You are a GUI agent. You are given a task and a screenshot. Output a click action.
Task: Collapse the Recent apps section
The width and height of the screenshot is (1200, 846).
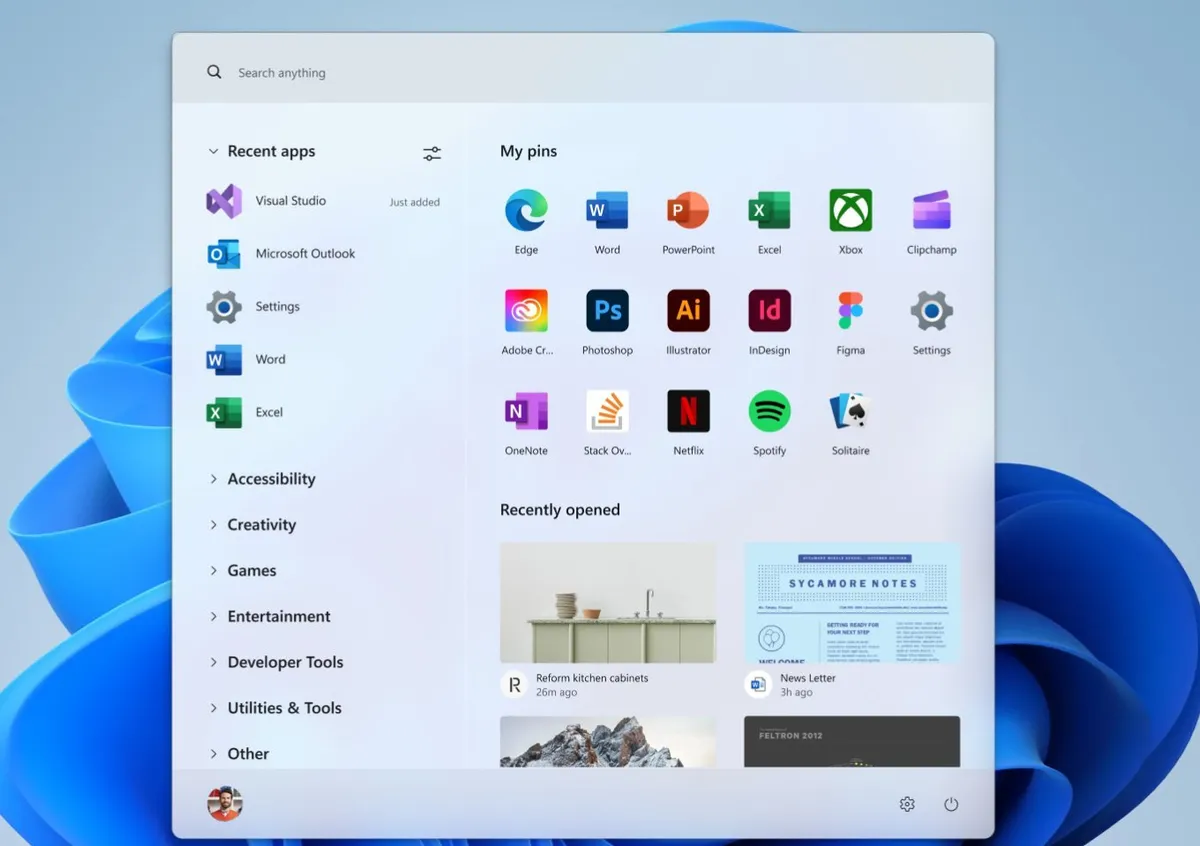[213, 151]
